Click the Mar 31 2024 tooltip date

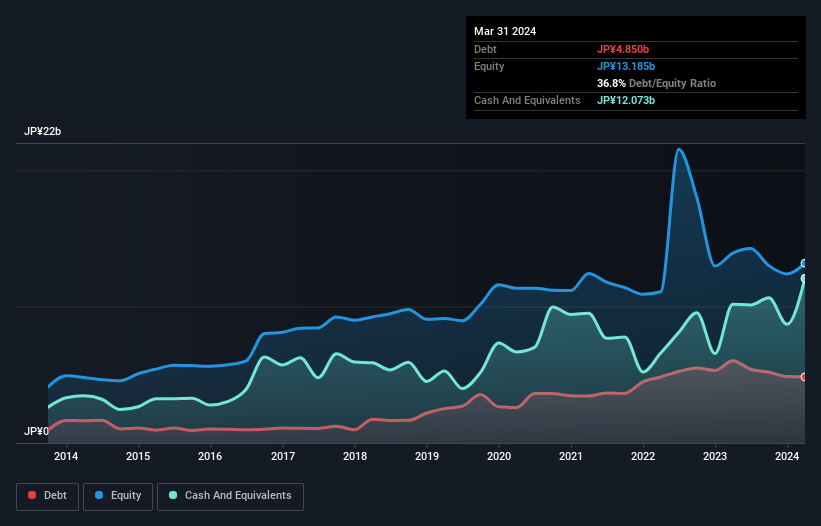505,31
